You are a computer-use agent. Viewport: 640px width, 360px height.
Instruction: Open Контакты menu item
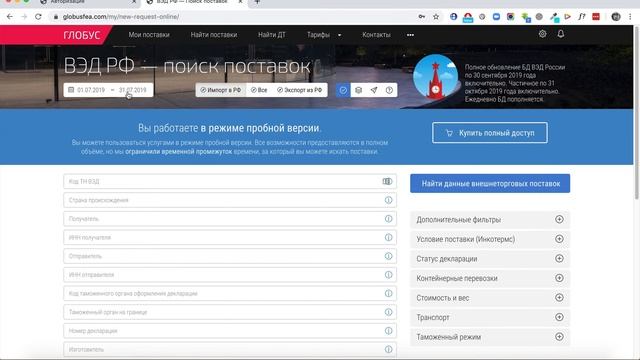376,35
